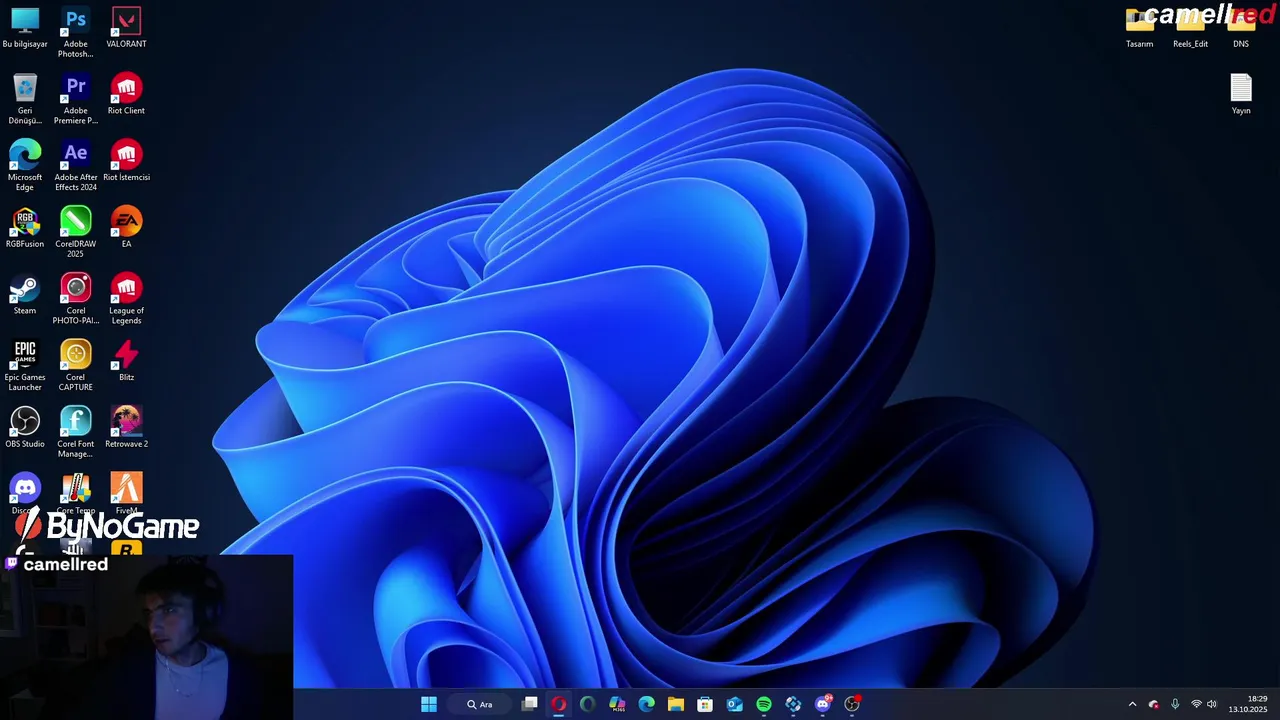Open Microsoft Store from the taskbar

click(x=705, y=704)
